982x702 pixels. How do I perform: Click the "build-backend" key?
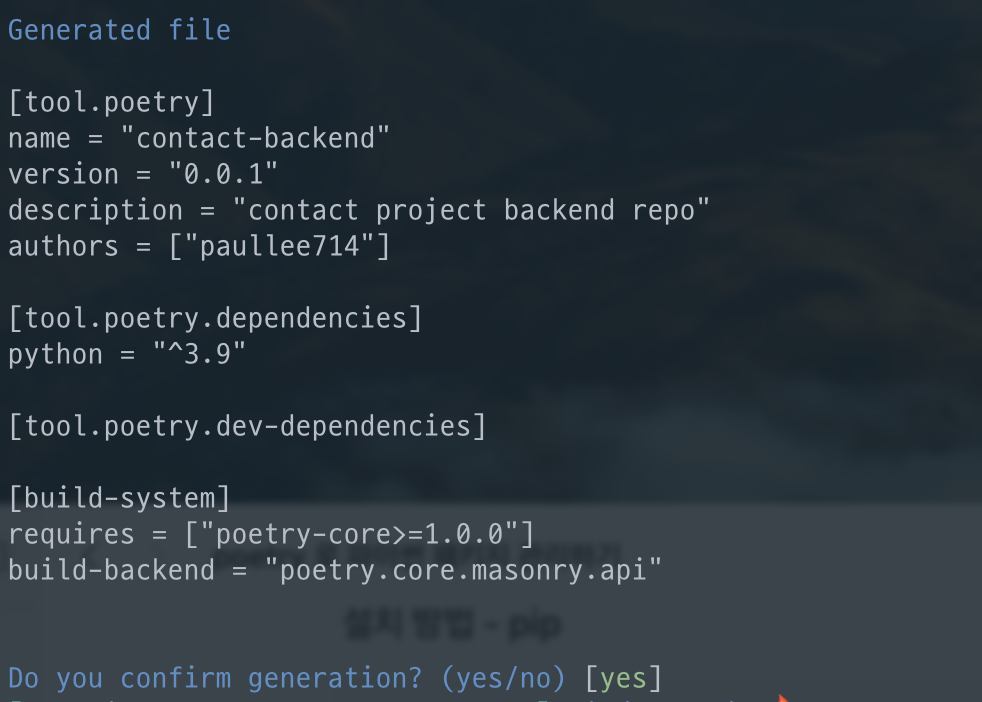(x=111, y=570)
